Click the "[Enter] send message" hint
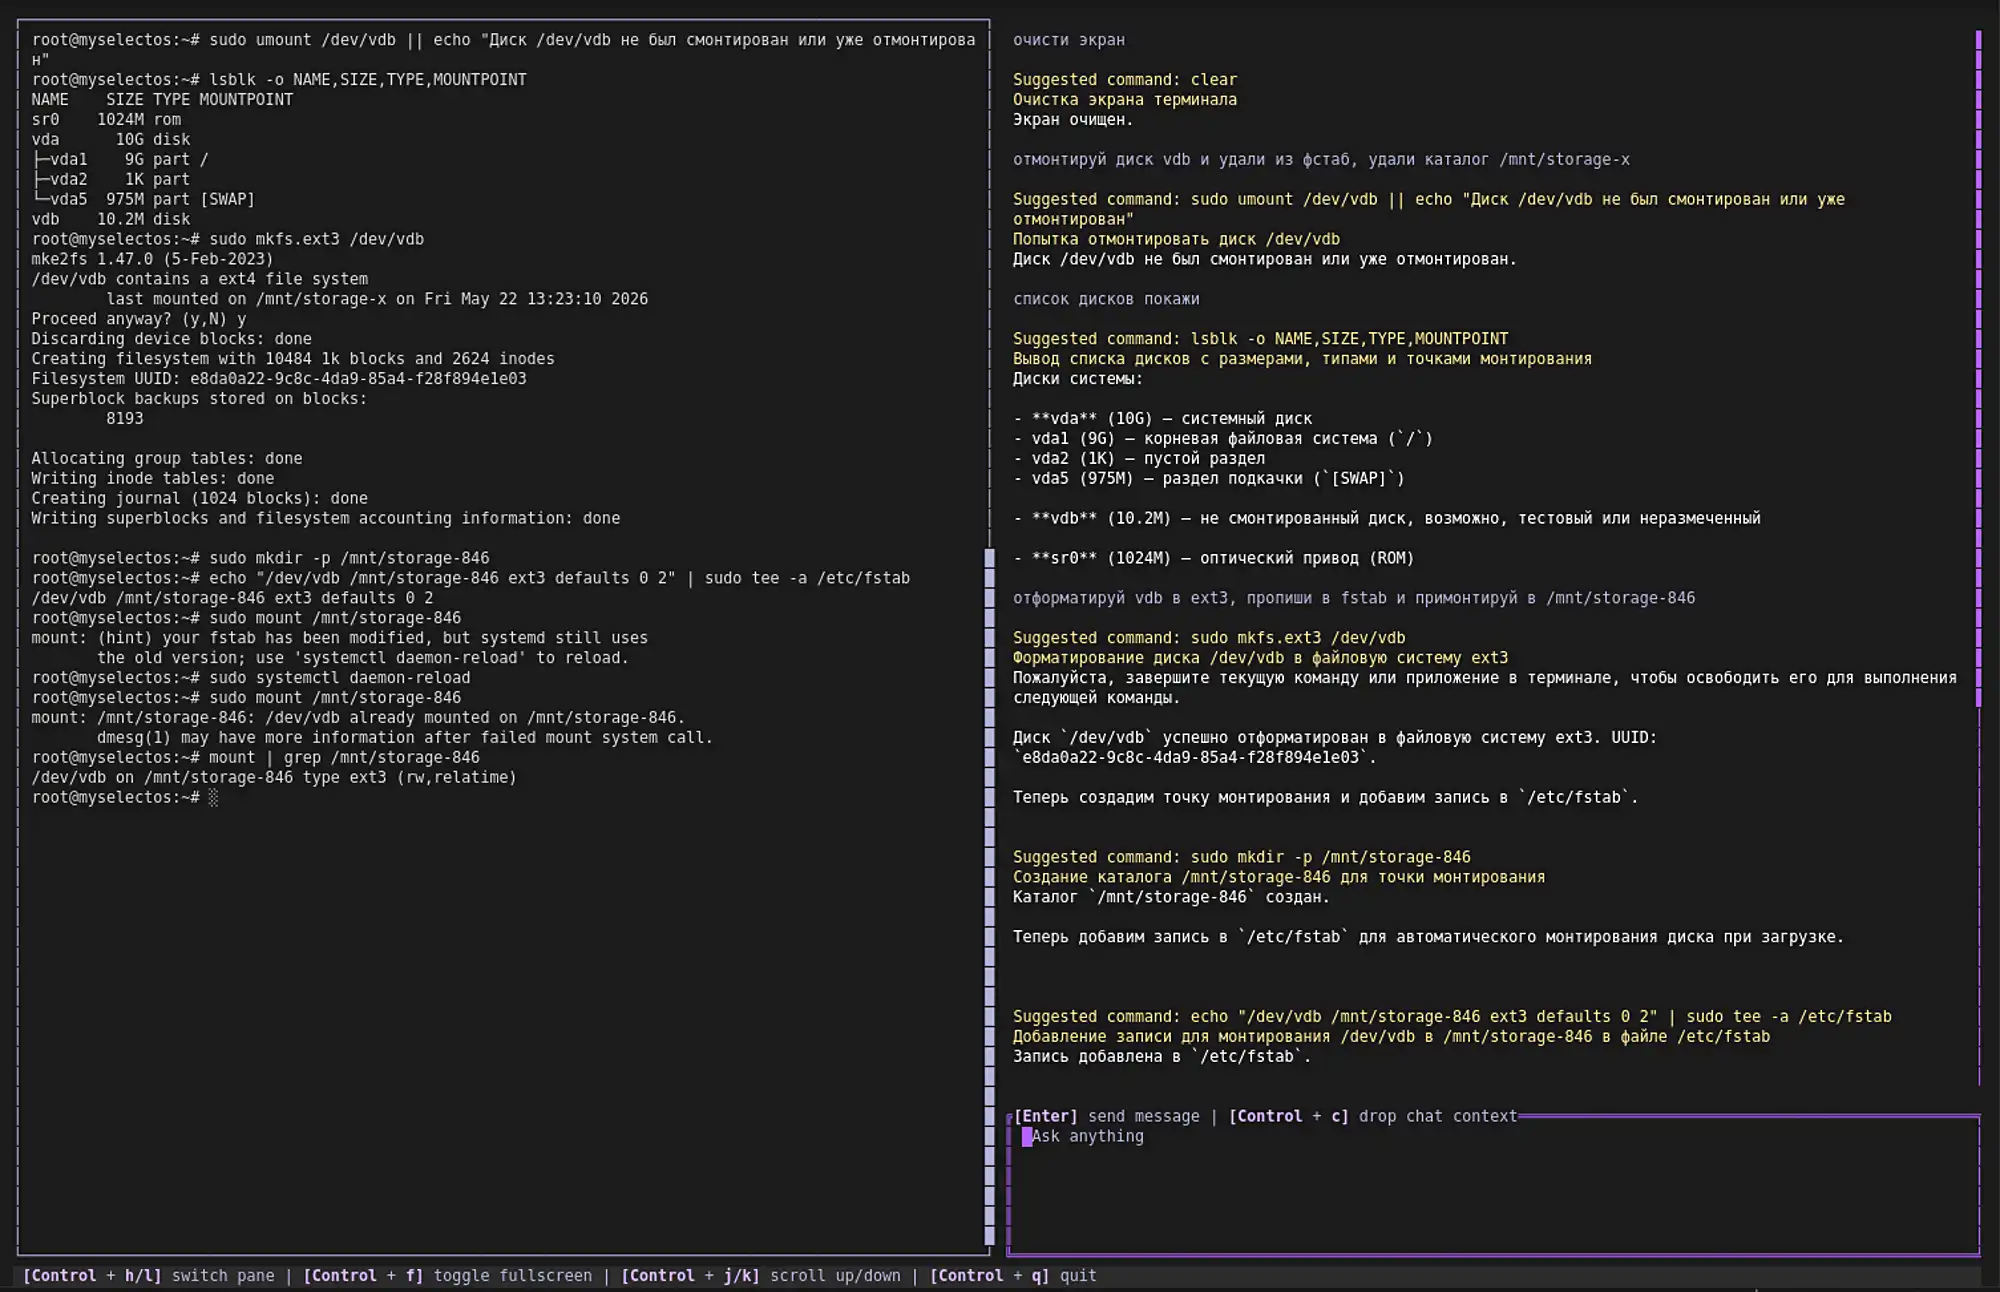The width and height of the screenshot is (2000, 1292). tap(1106, 1116)
